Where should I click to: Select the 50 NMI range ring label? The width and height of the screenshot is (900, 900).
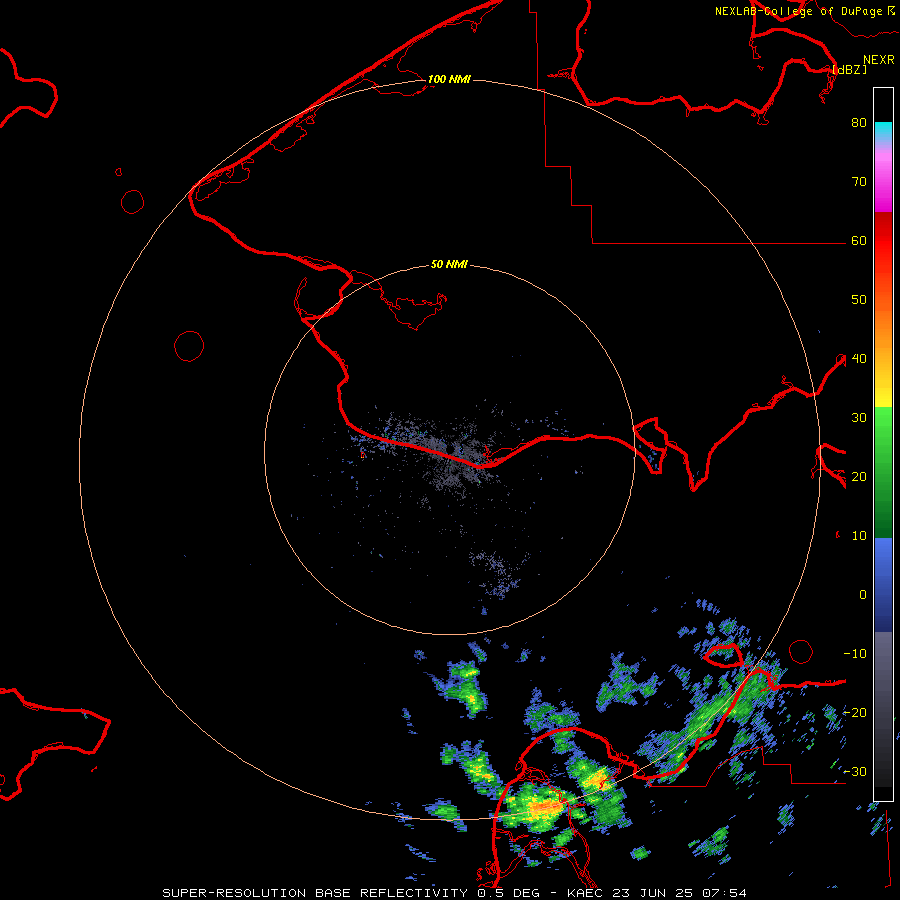(449, 265)
